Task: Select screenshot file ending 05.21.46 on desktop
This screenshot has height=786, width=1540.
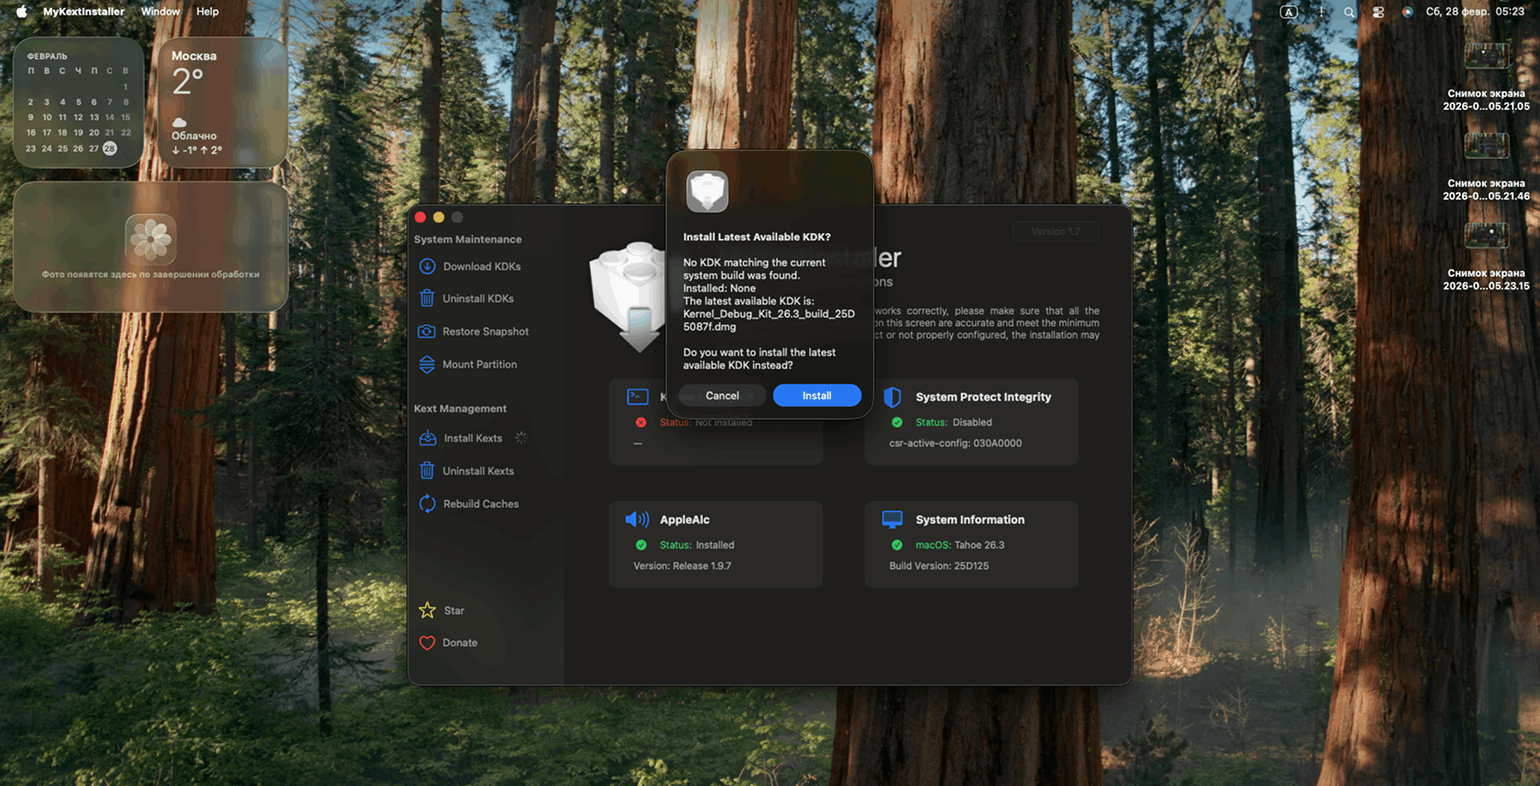Action: click(x=1486, y=166)
